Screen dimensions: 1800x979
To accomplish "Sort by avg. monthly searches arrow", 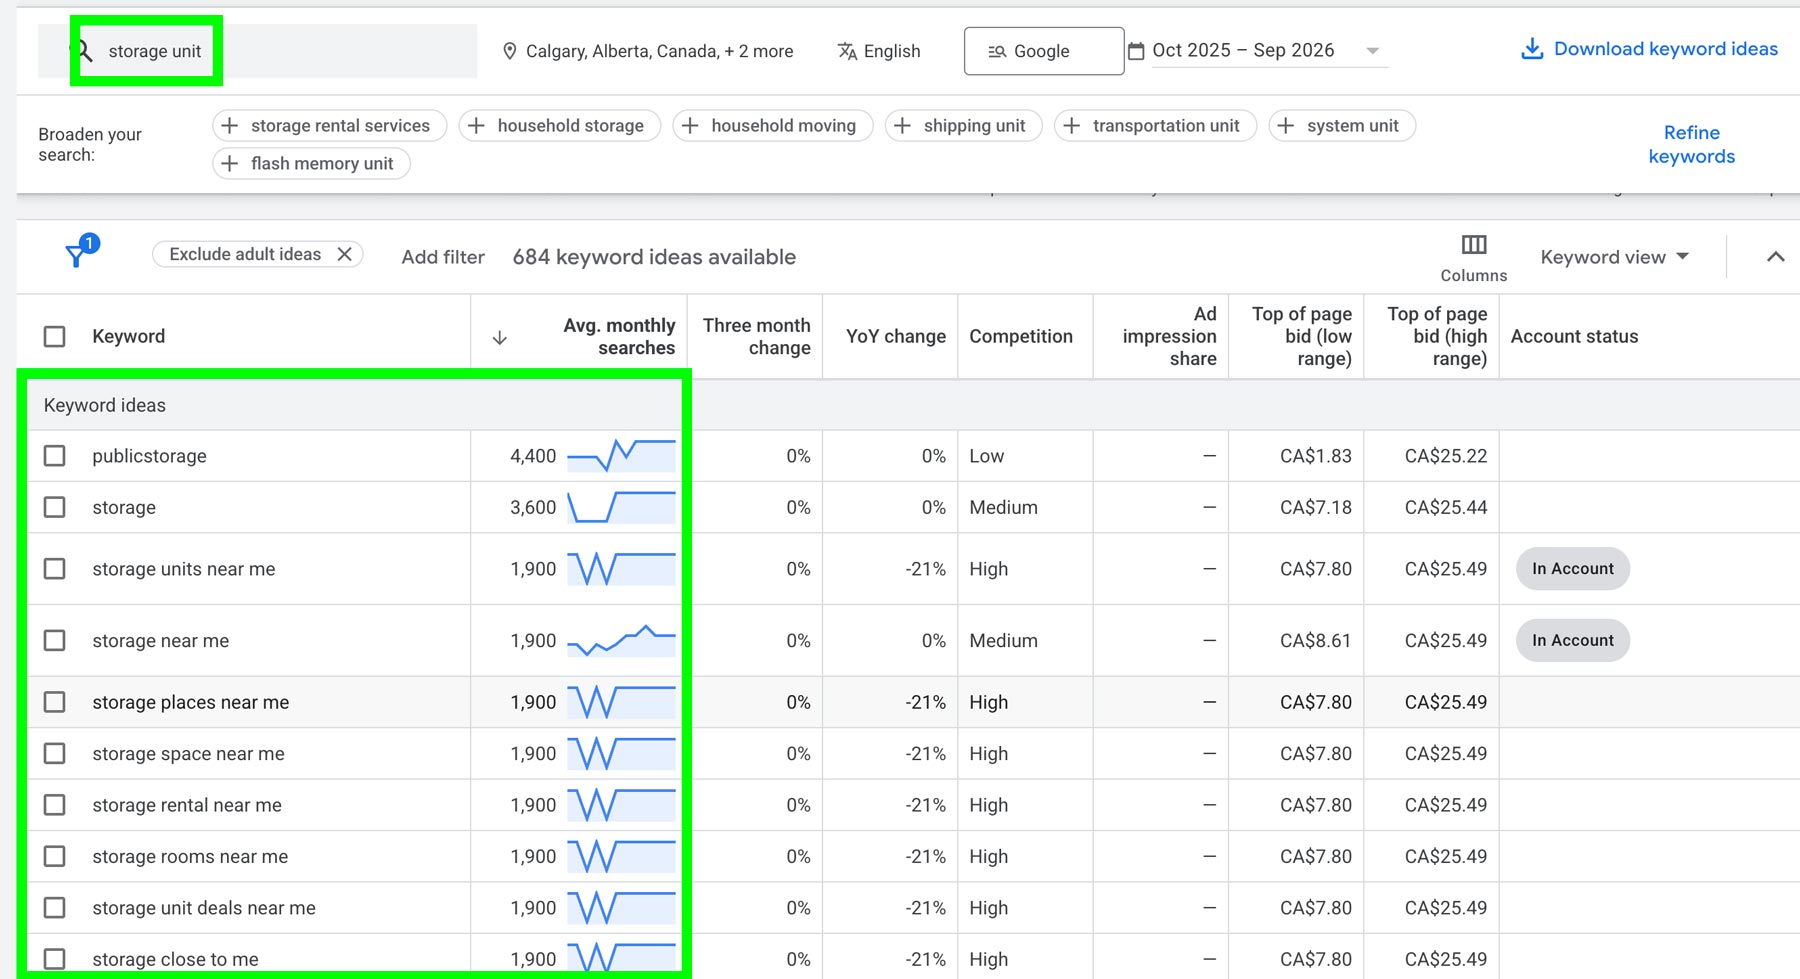I will pyautogui.click(x=500, y=338).
